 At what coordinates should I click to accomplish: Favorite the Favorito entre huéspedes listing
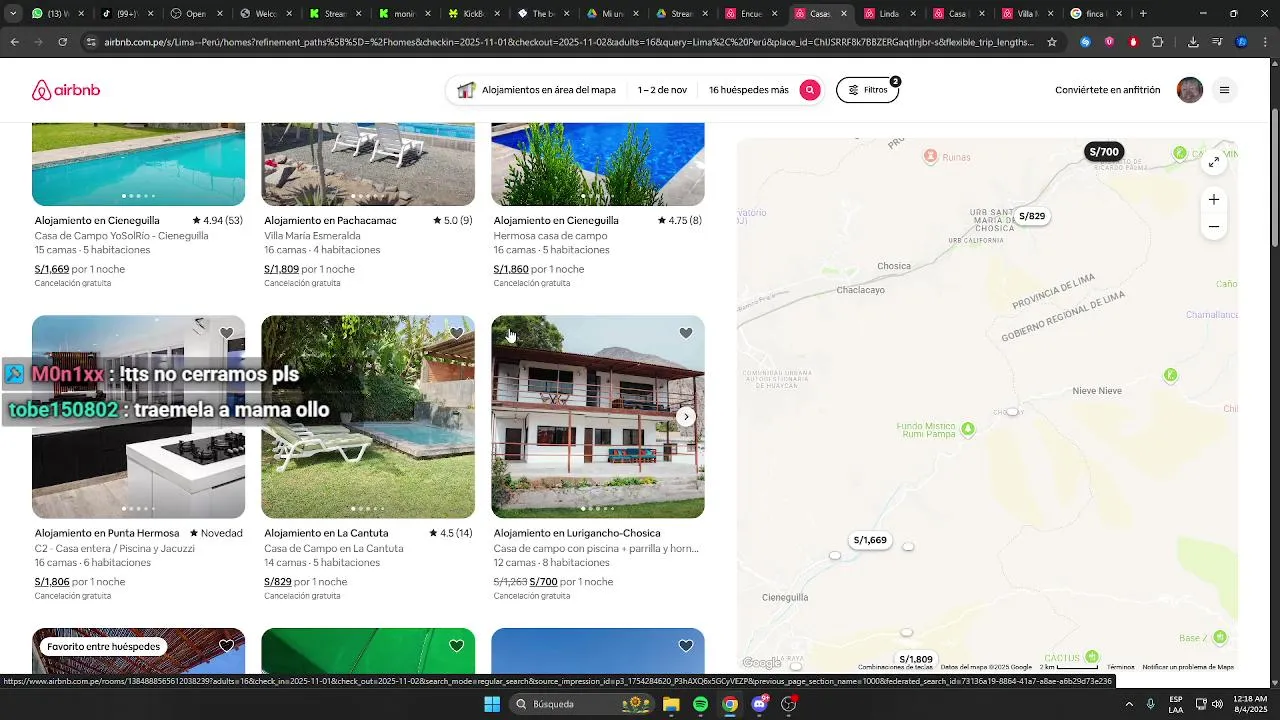(226, 646)
